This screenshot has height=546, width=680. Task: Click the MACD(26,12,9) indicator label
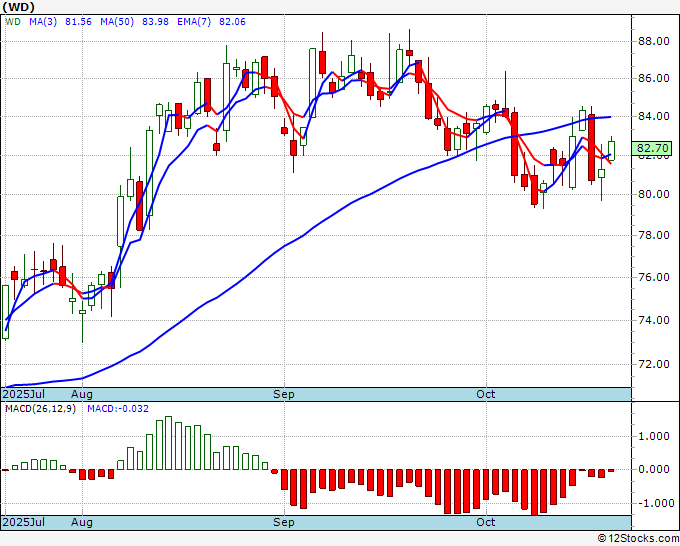coord(40,409)
